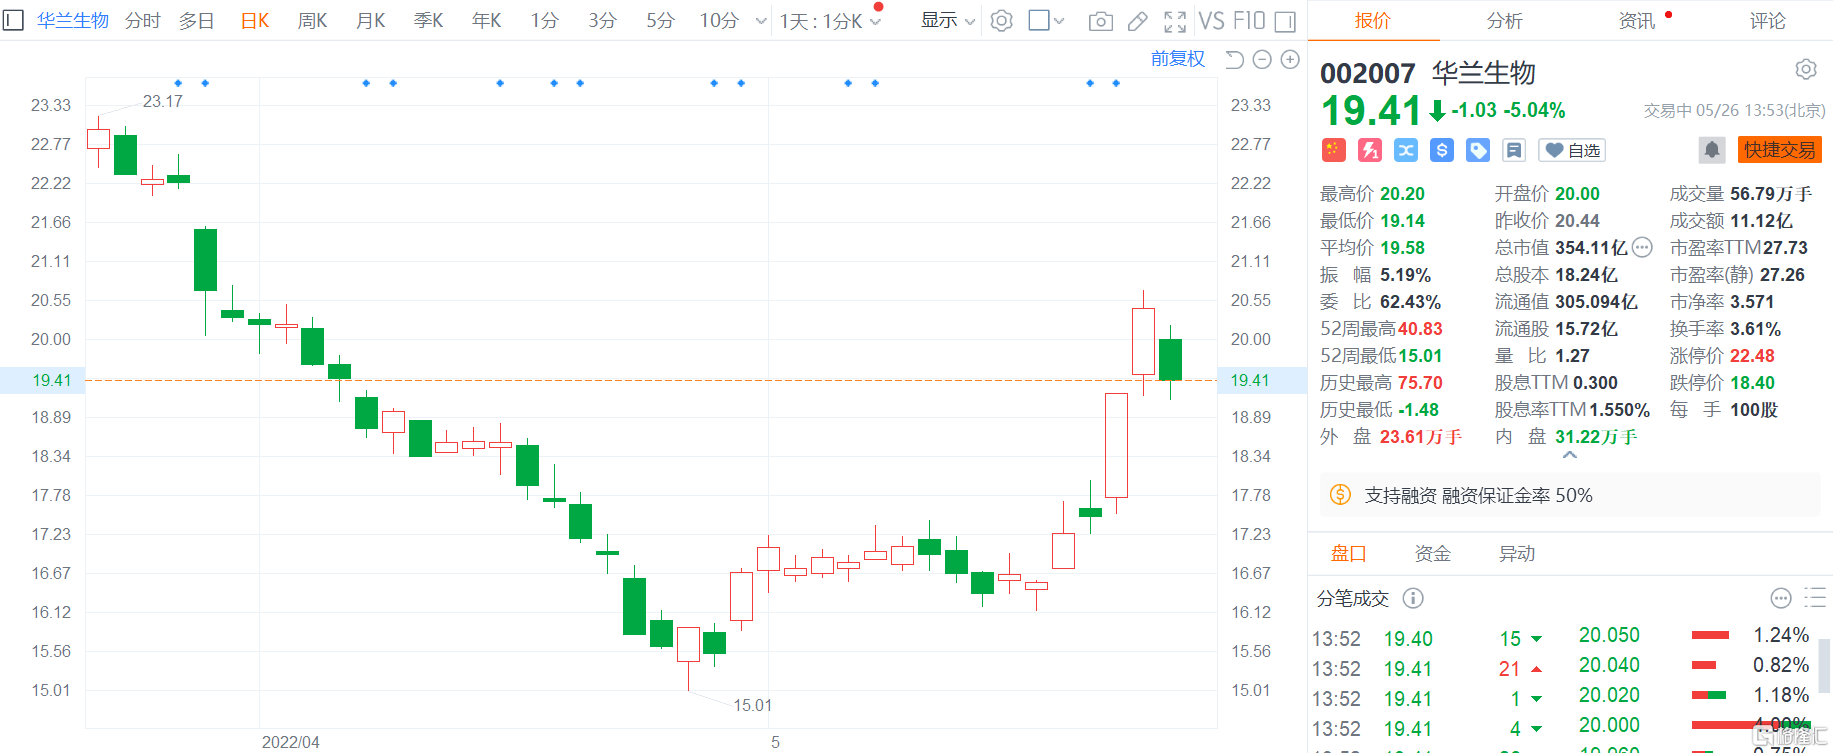Open market cap more options ellipsis
Image resolution: width=1834 pixels, height=753 pixels.
1642,247
